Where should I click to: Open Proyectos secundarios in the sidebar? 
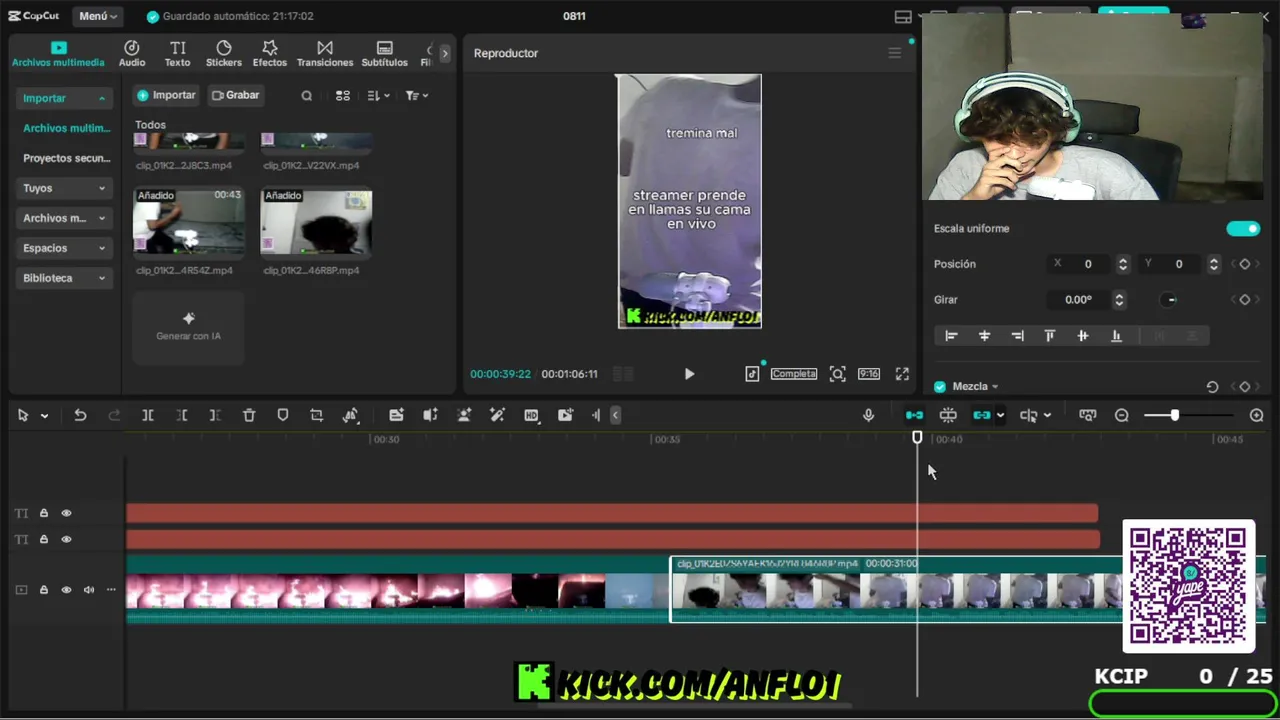[67, 158]
